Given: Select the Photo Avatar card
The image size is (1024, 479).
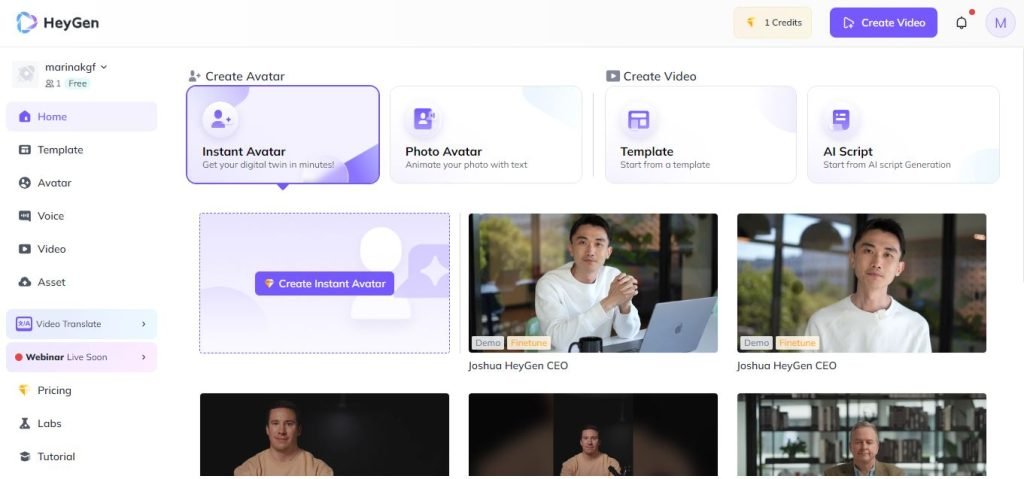Looking at the screenshot, I should click(486, 135).
